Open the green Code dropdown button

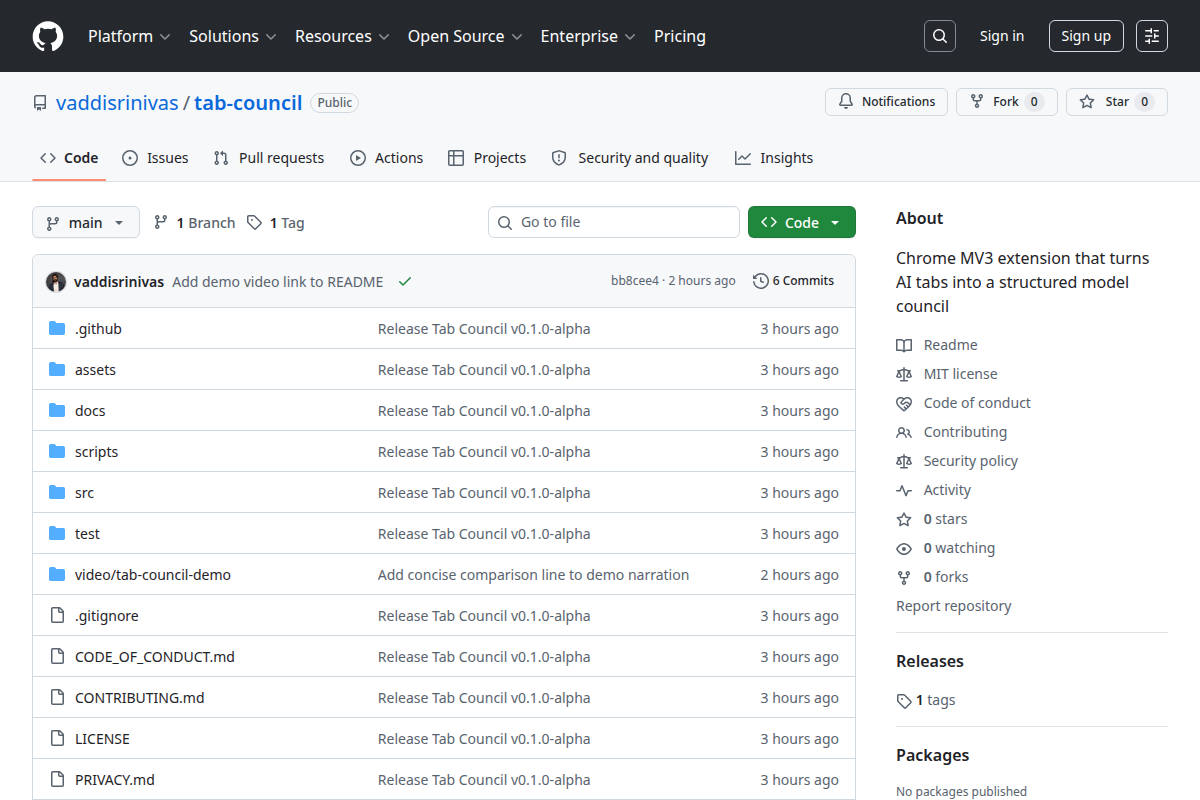click(x=802, y=223)
